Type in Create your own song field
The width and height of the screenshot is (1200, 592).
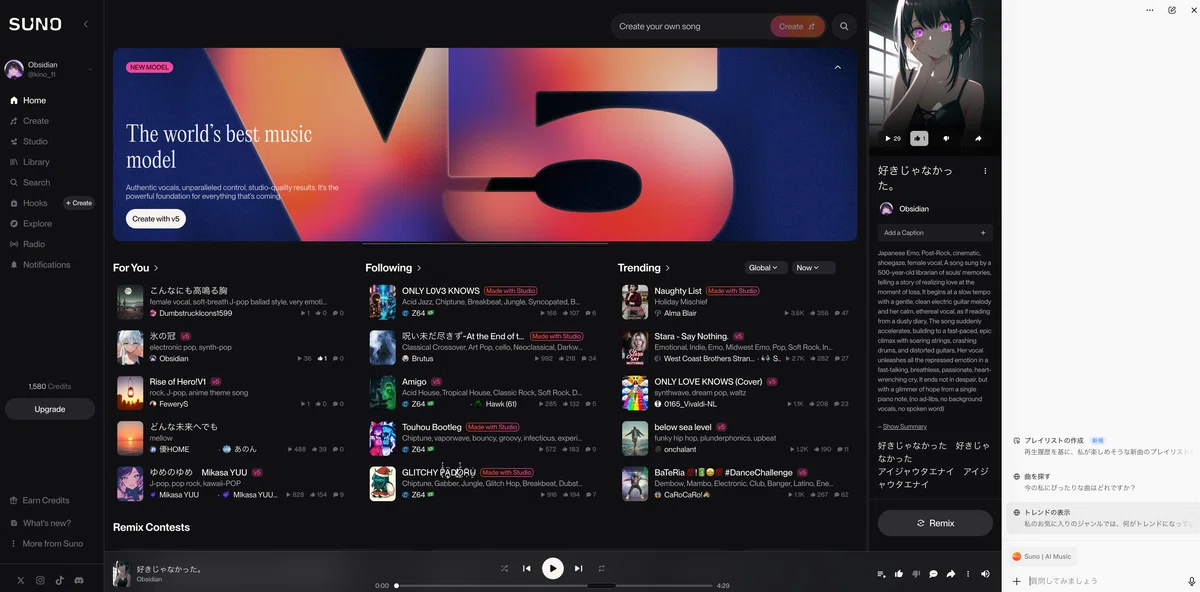[x=691, y=27]
